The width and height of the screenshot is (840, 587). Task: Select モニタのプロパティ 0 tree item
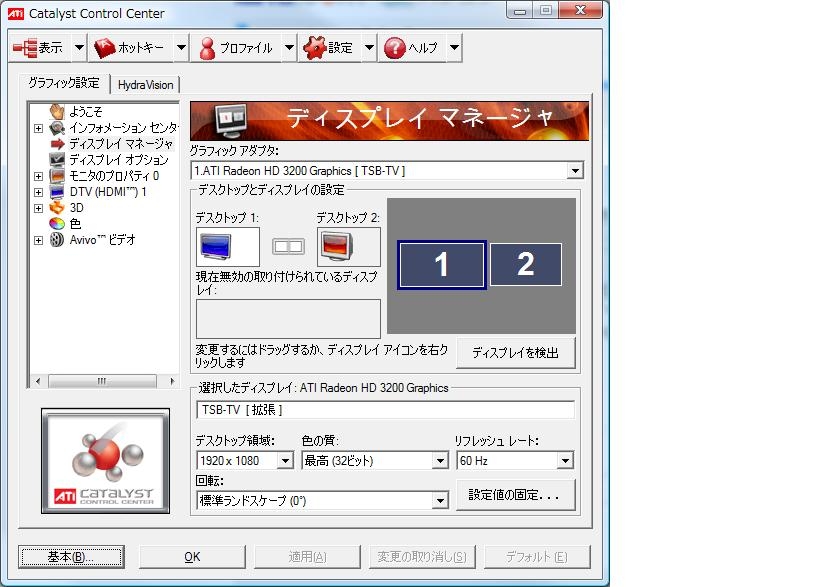(114, 176)
